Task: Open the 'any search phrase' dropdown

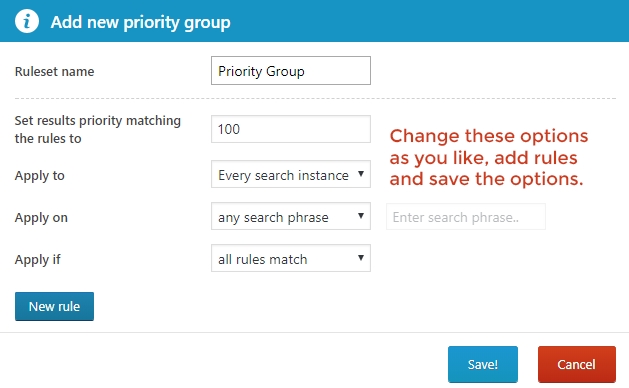Action: click(291, 217)
